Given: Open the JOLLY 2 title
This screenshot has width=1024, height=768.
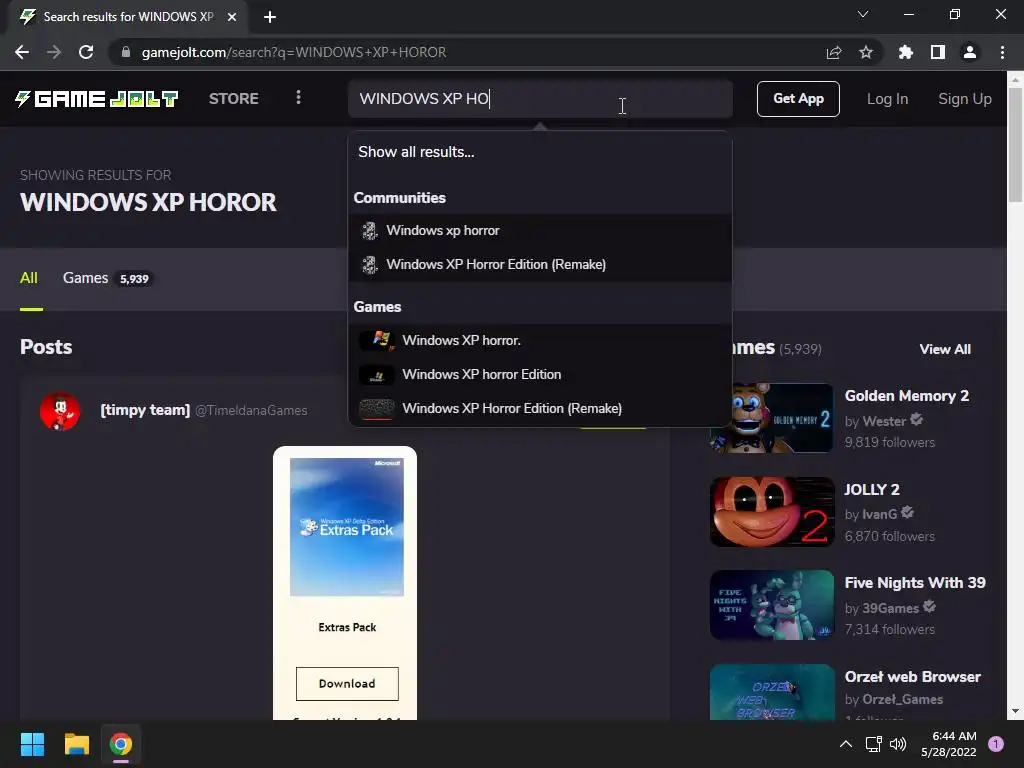Looking at the screenshot, I should point(872,490).
